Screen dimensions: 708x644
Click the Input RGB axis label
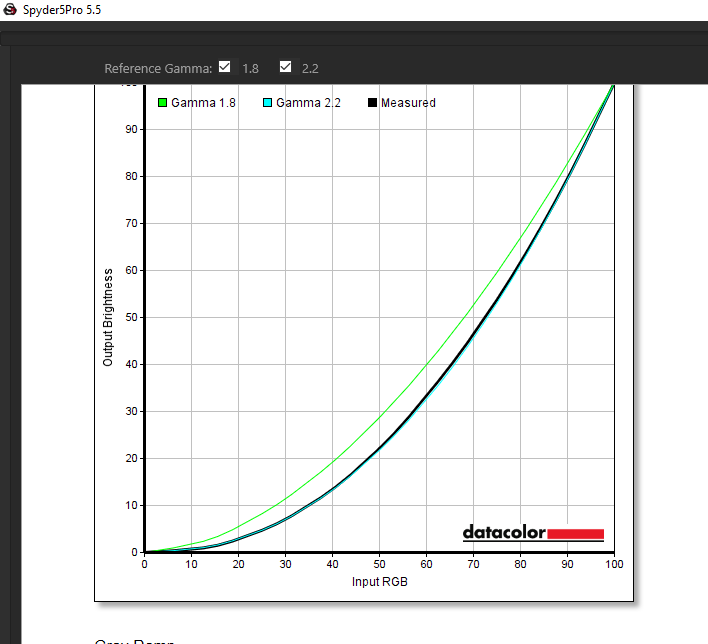pos(379,582)
